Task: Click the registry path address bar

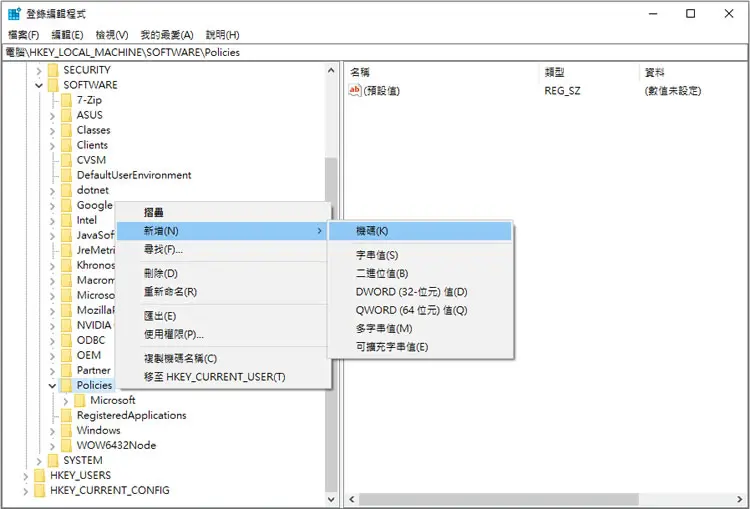Action: coord(375,53)
